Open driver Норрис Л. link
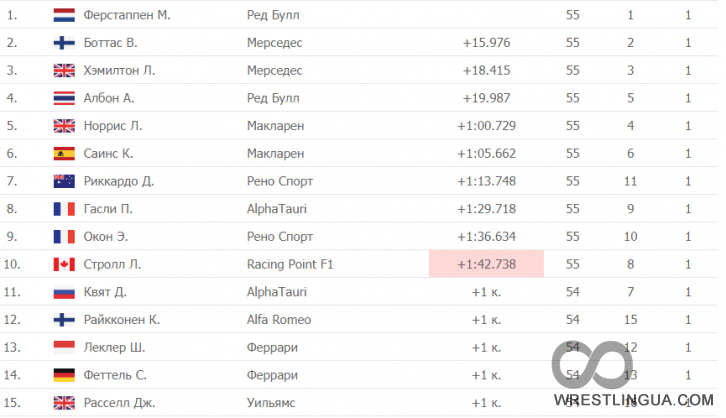726x418 pixels. [113, 126]
